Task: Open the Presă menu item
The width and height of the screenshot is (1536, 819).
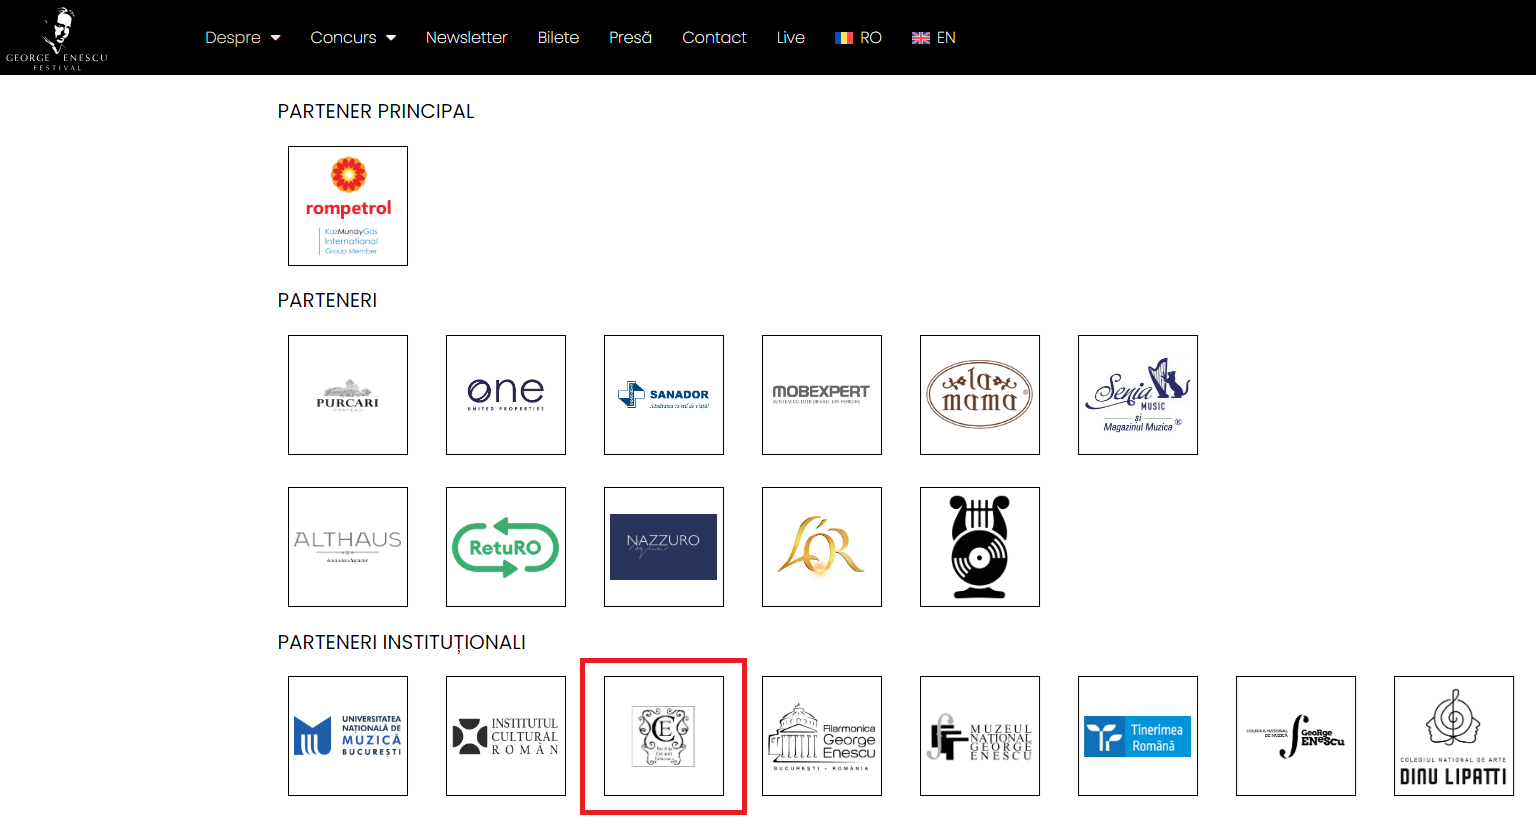Action: pyautogui.click(x=630, y=38)
